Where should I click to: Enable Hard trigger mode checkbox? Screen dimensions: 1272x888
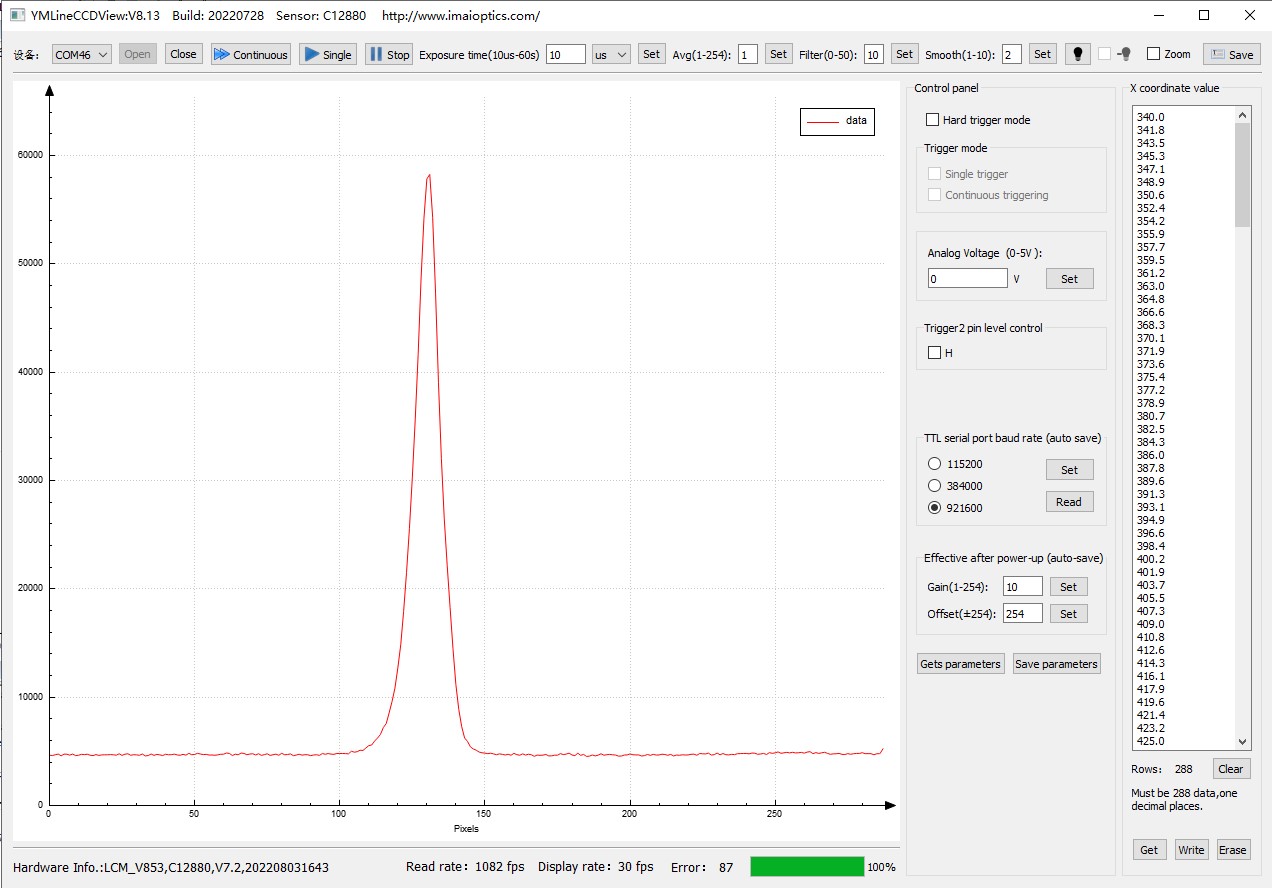click(x=933, y=120)
